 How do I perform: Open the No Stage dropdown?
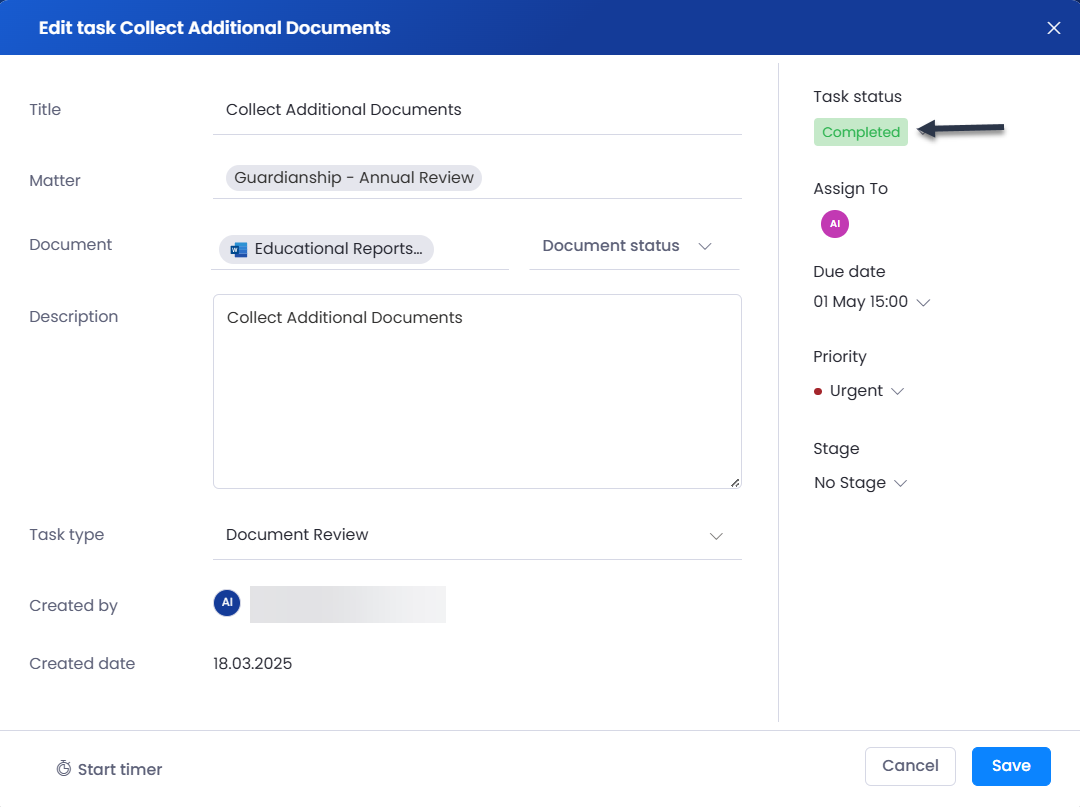click(x=860, y=483)
